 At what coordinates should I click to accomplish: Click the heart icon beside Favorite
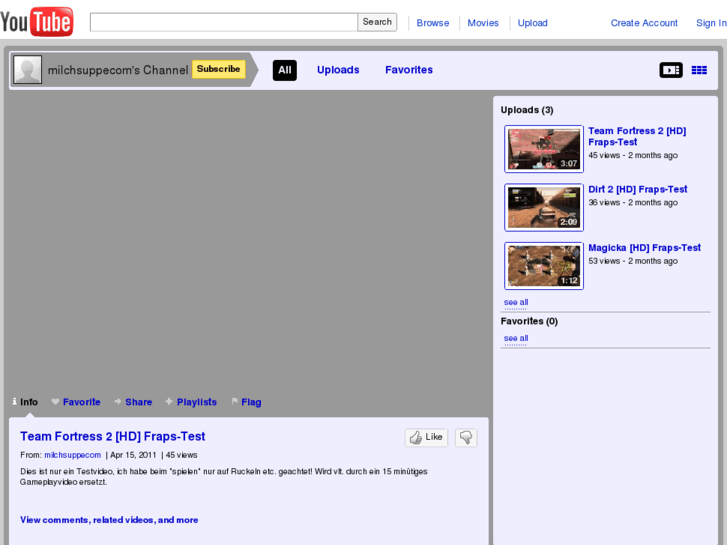pyautogui.click(x=55, y=402)
